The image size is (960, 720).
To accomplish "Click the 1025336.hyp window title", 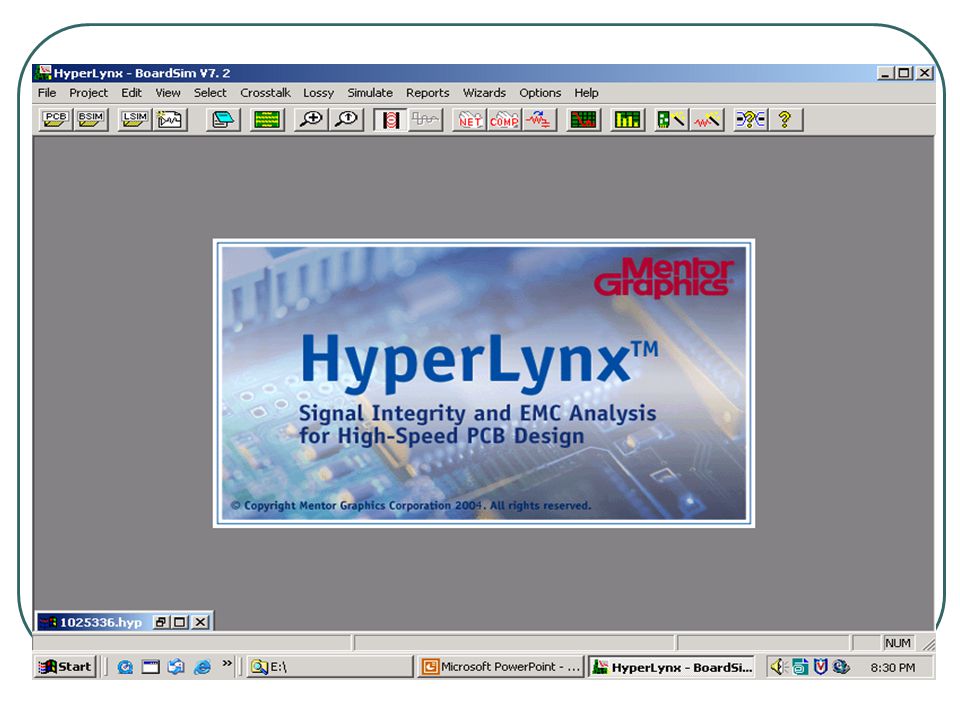I will click(x=100, y=622).
